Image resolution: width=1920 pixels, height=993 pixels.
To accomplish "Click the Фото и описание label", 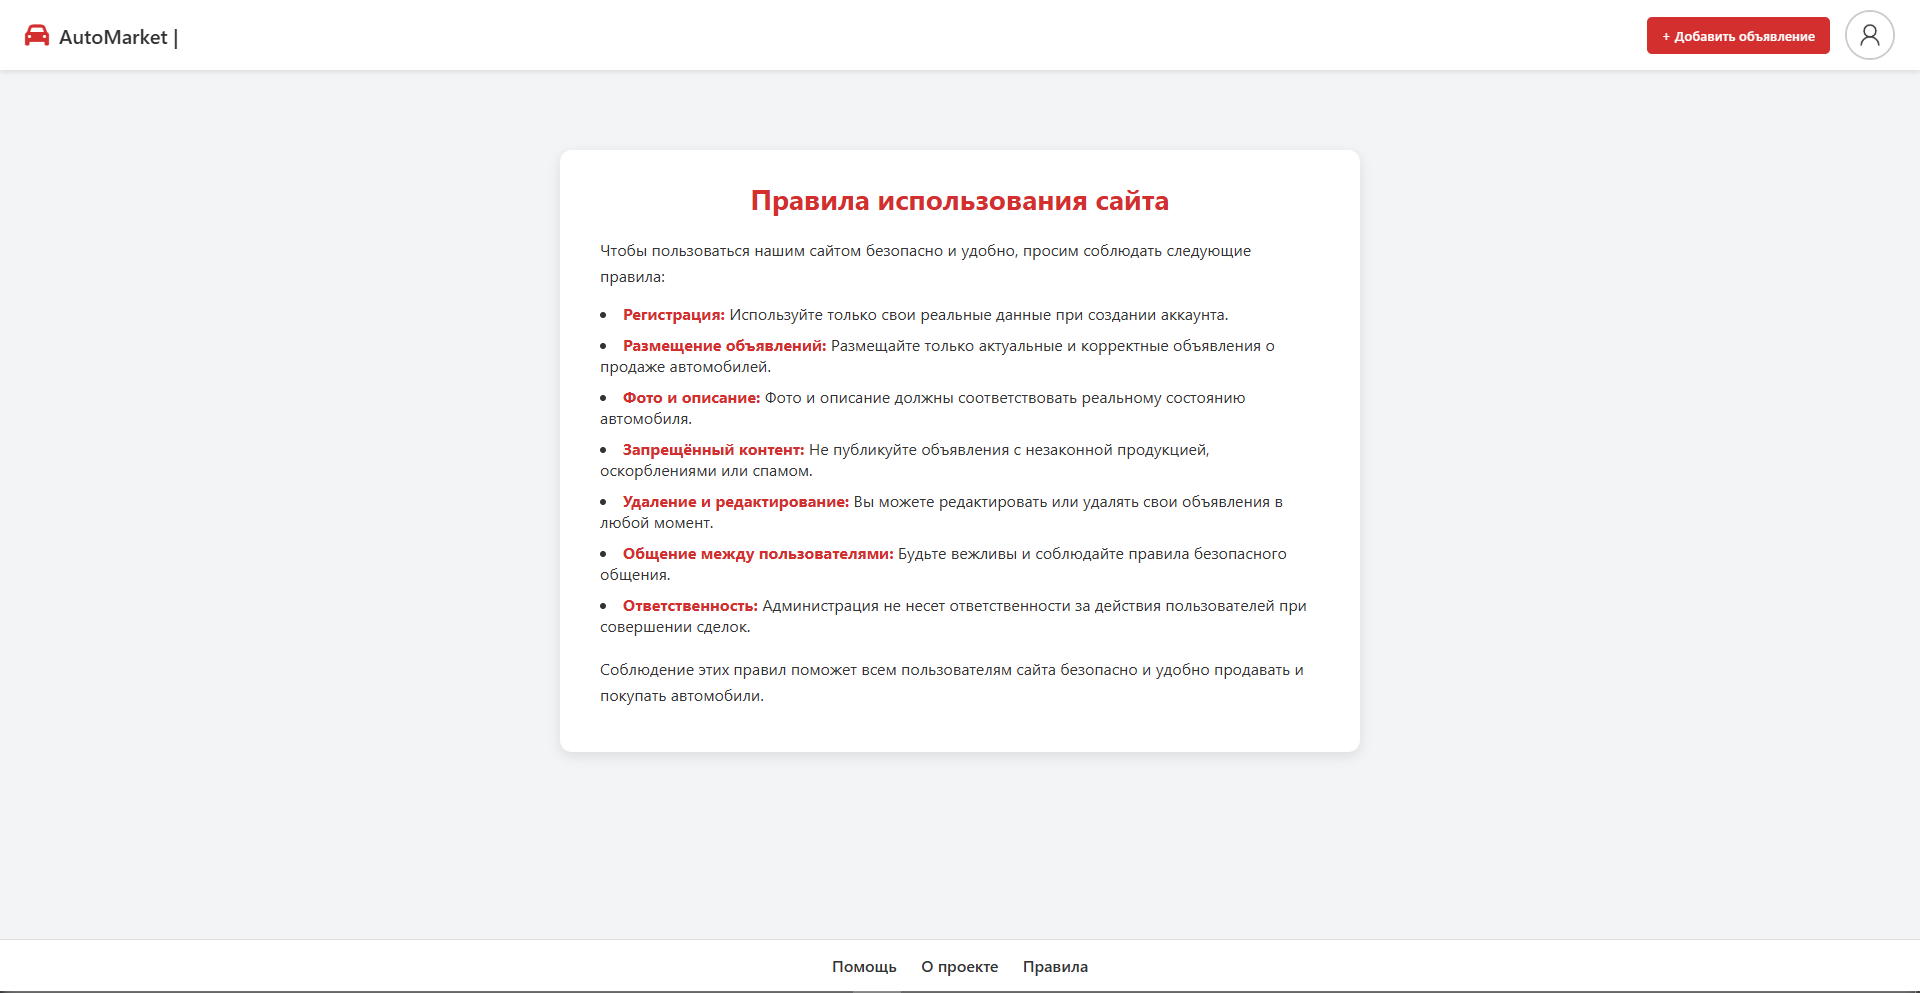I will 691,398.
